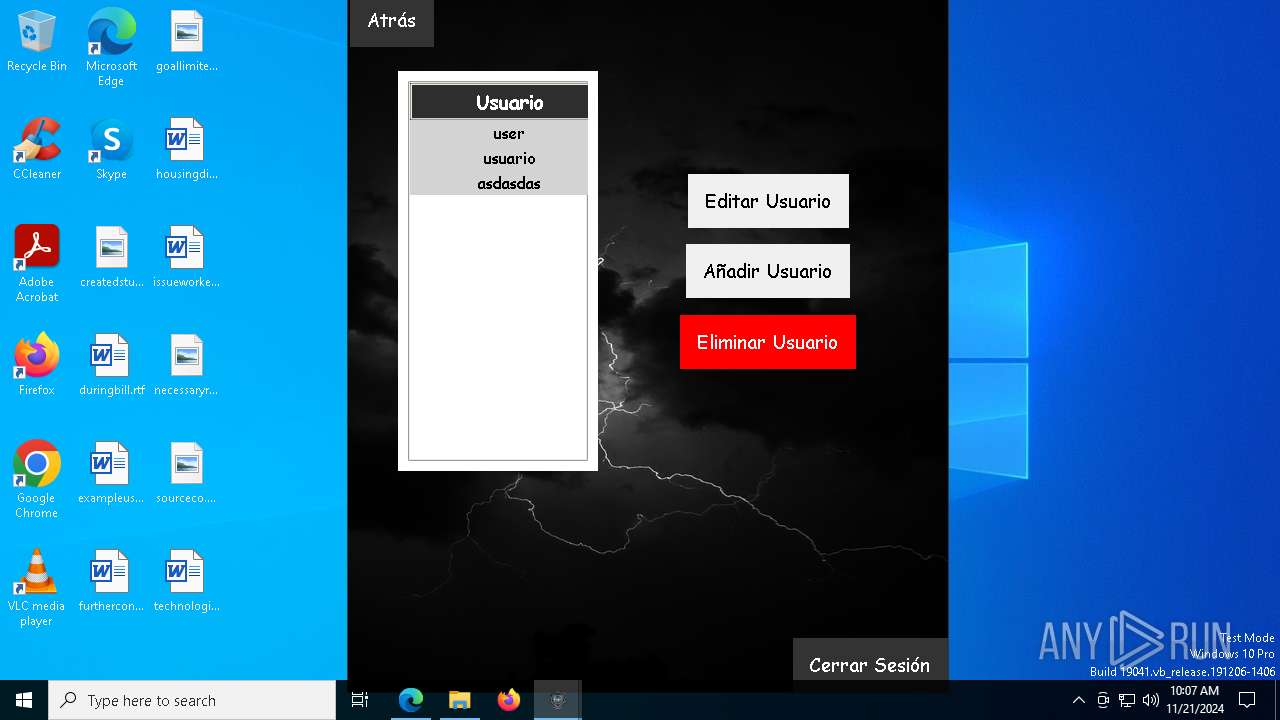Open Google Chrome desktop shortcut
Image resolution: width=1280 pixels, height=720 pixels.
(37, 480)
